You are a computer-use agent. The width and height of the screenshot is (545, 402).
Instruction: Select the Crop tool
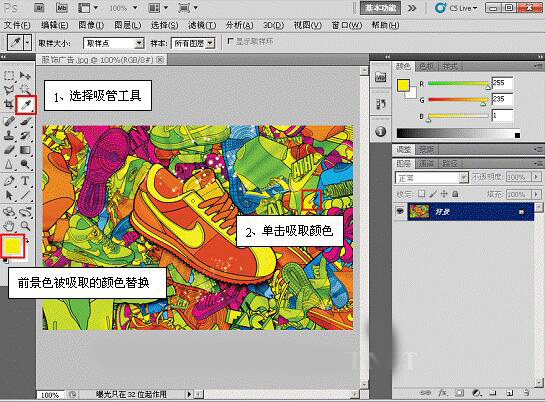pyautogui.click(x=9, y=104)
